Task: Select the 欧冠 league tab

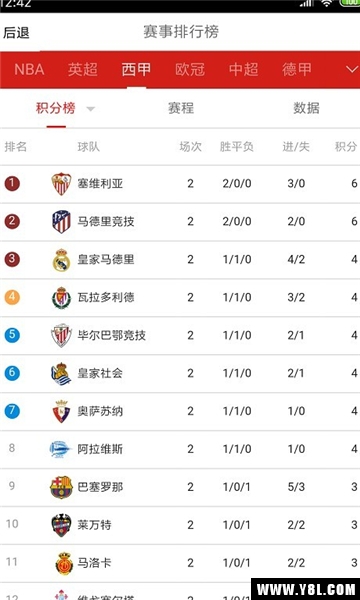Action: point(190,70)
